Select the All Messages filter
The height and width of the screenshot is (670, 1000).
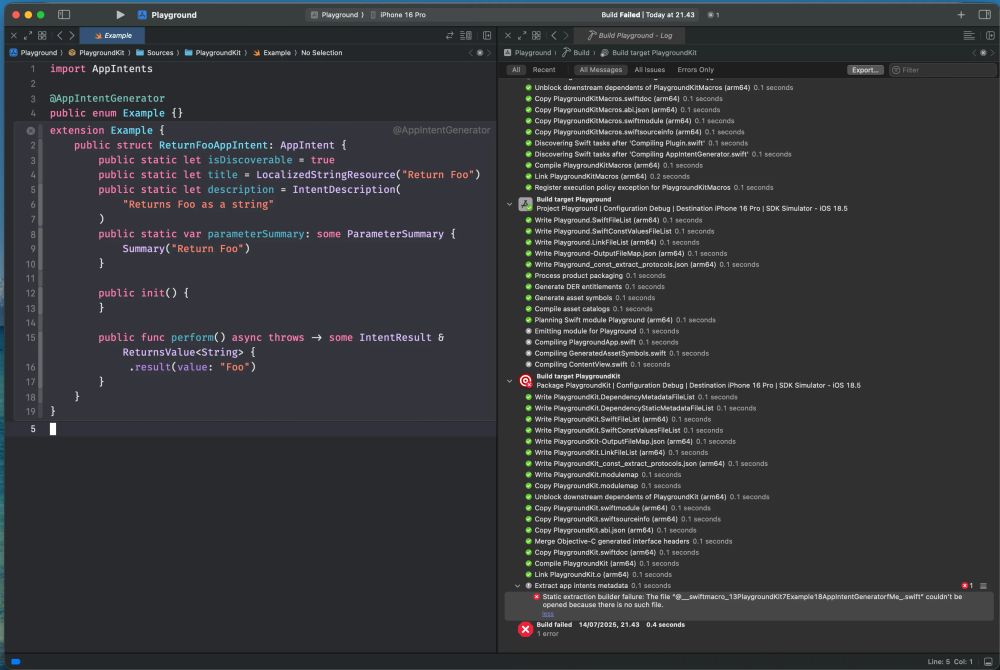pyautogui.click(x=600, y=70)
